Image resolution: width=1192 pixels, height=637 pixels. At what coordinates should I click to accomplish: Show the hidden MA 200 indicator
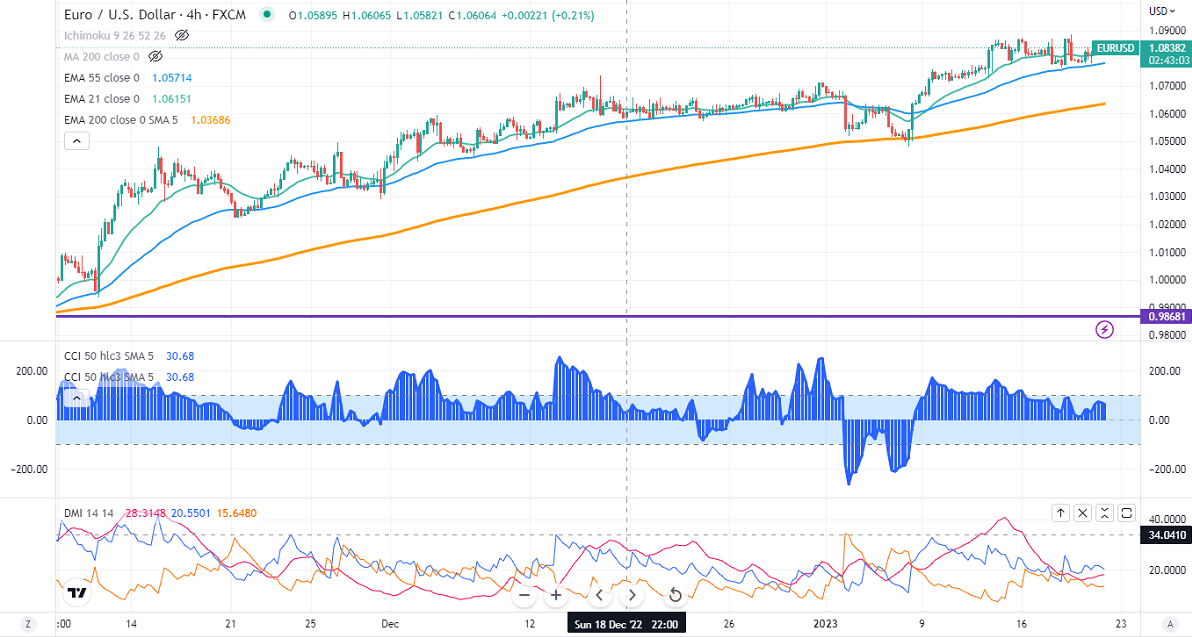pyautogui.click(x=155, y=56)
